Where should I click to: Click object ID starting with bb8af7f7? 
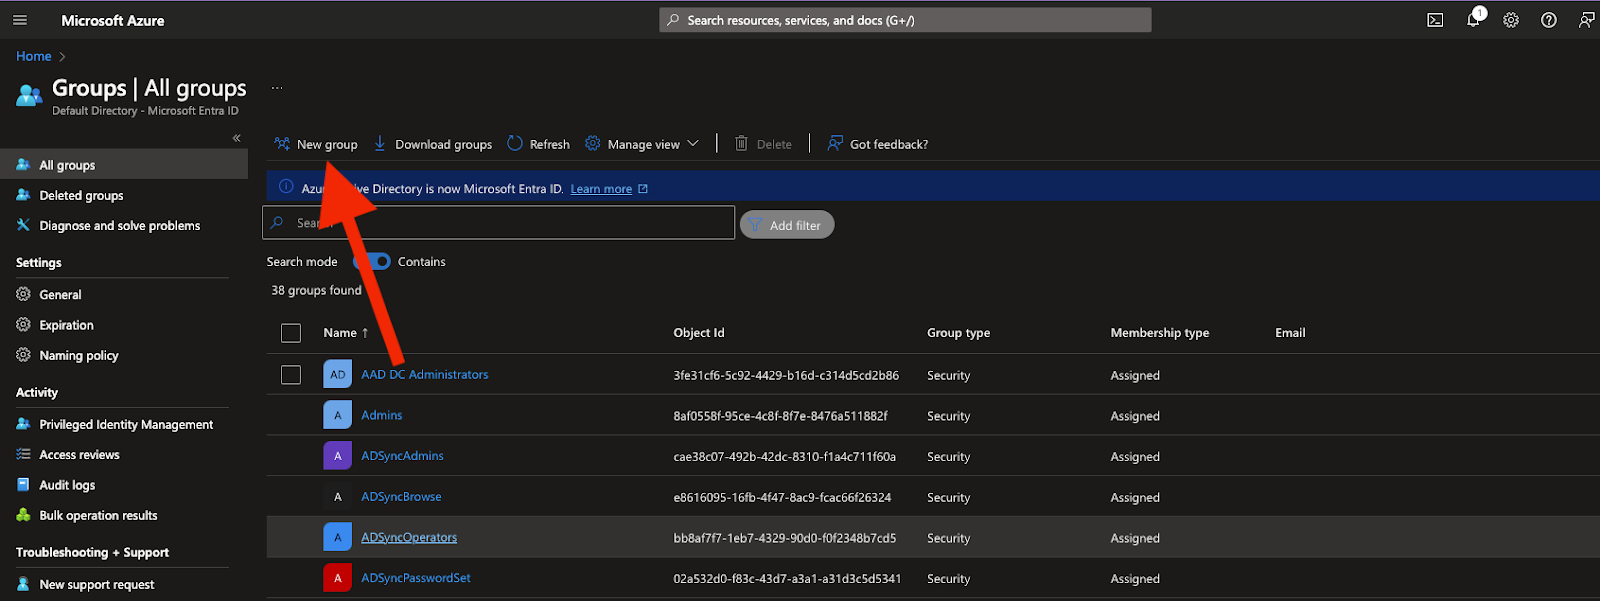point(785,538)
